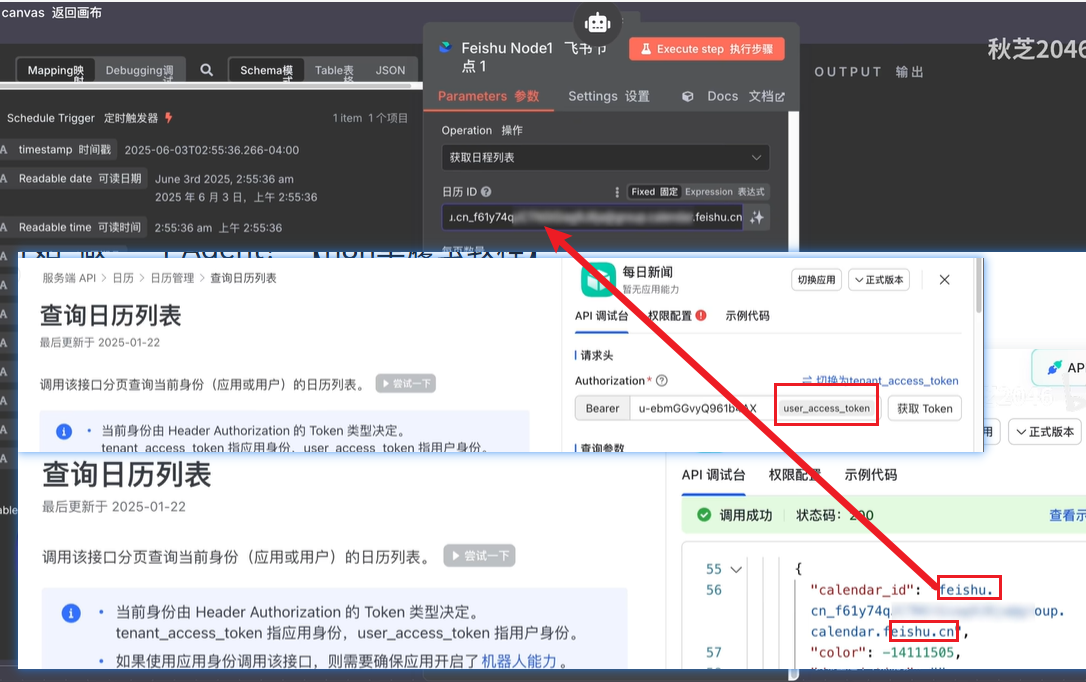Click the Docs cube icon
The image size is (1086, 682).
coord(687,96)
